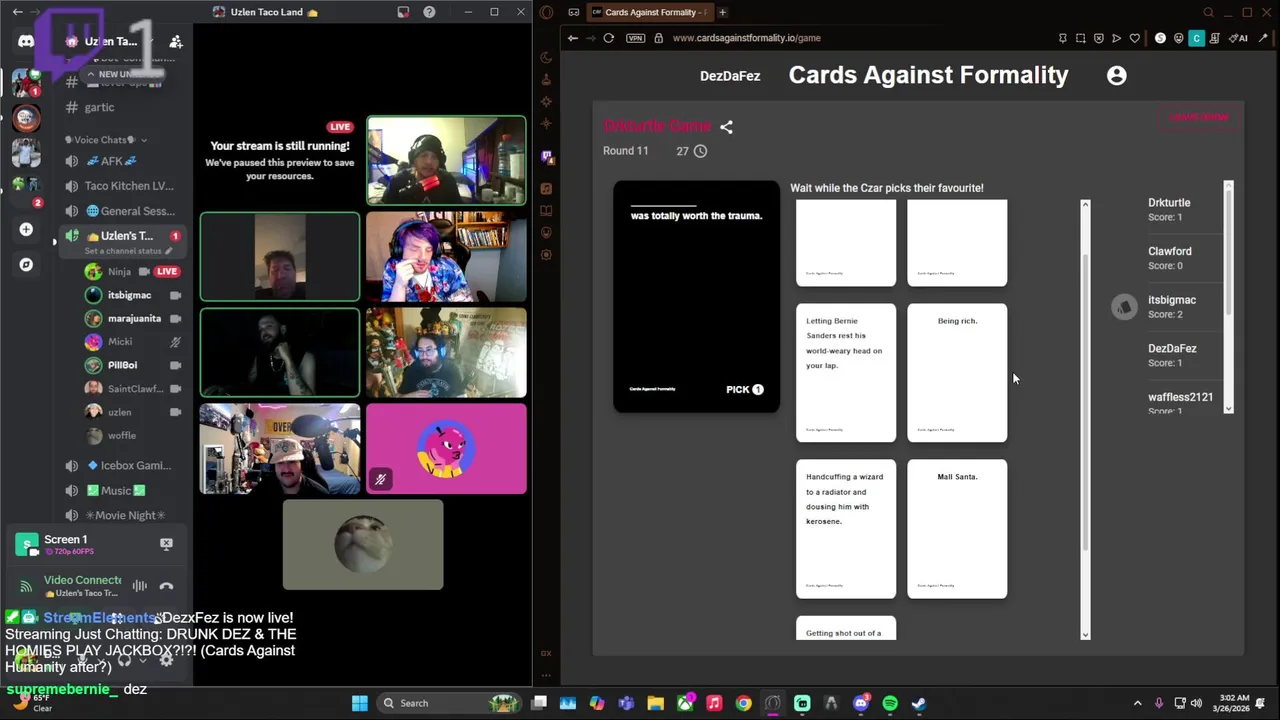The image size is (1280, 720).
Task: Join the General Sess voice channel
Action: [x=124, y=211]
